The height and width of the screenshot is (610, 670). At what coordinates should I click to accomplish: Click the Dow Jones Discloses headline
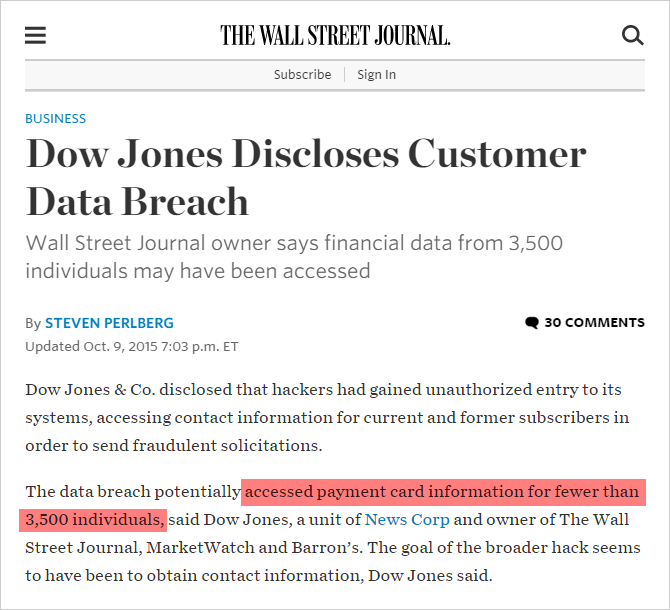click(x=306, y=177)
